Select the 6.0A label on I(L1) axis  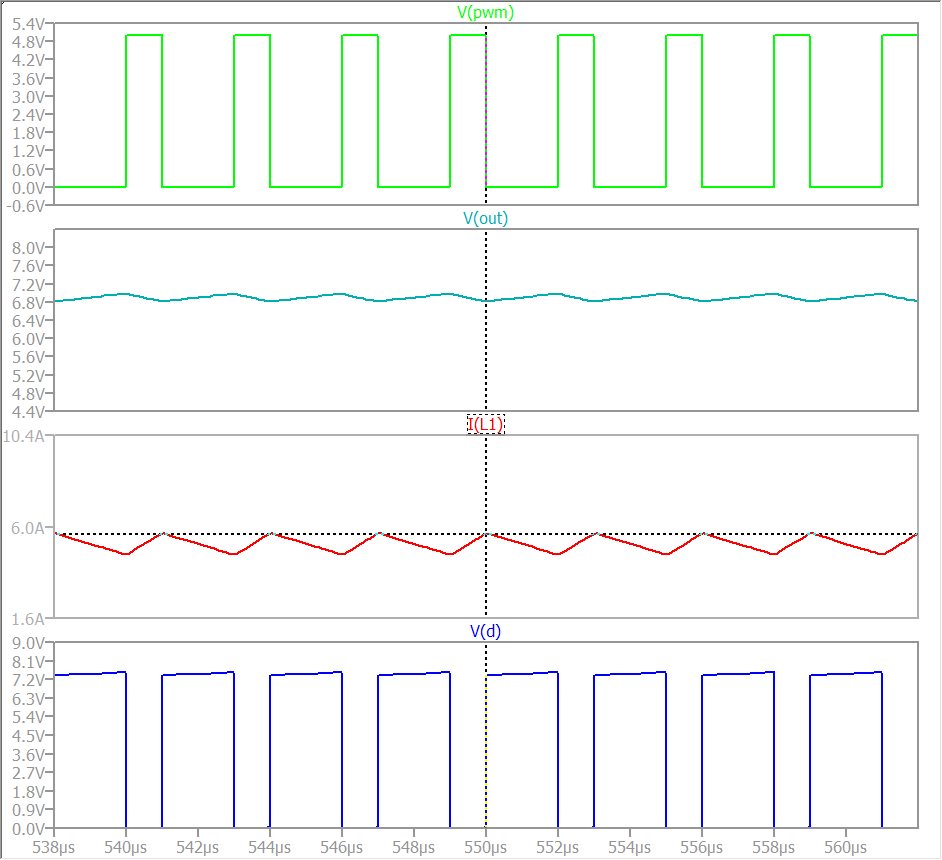point(28,528)
